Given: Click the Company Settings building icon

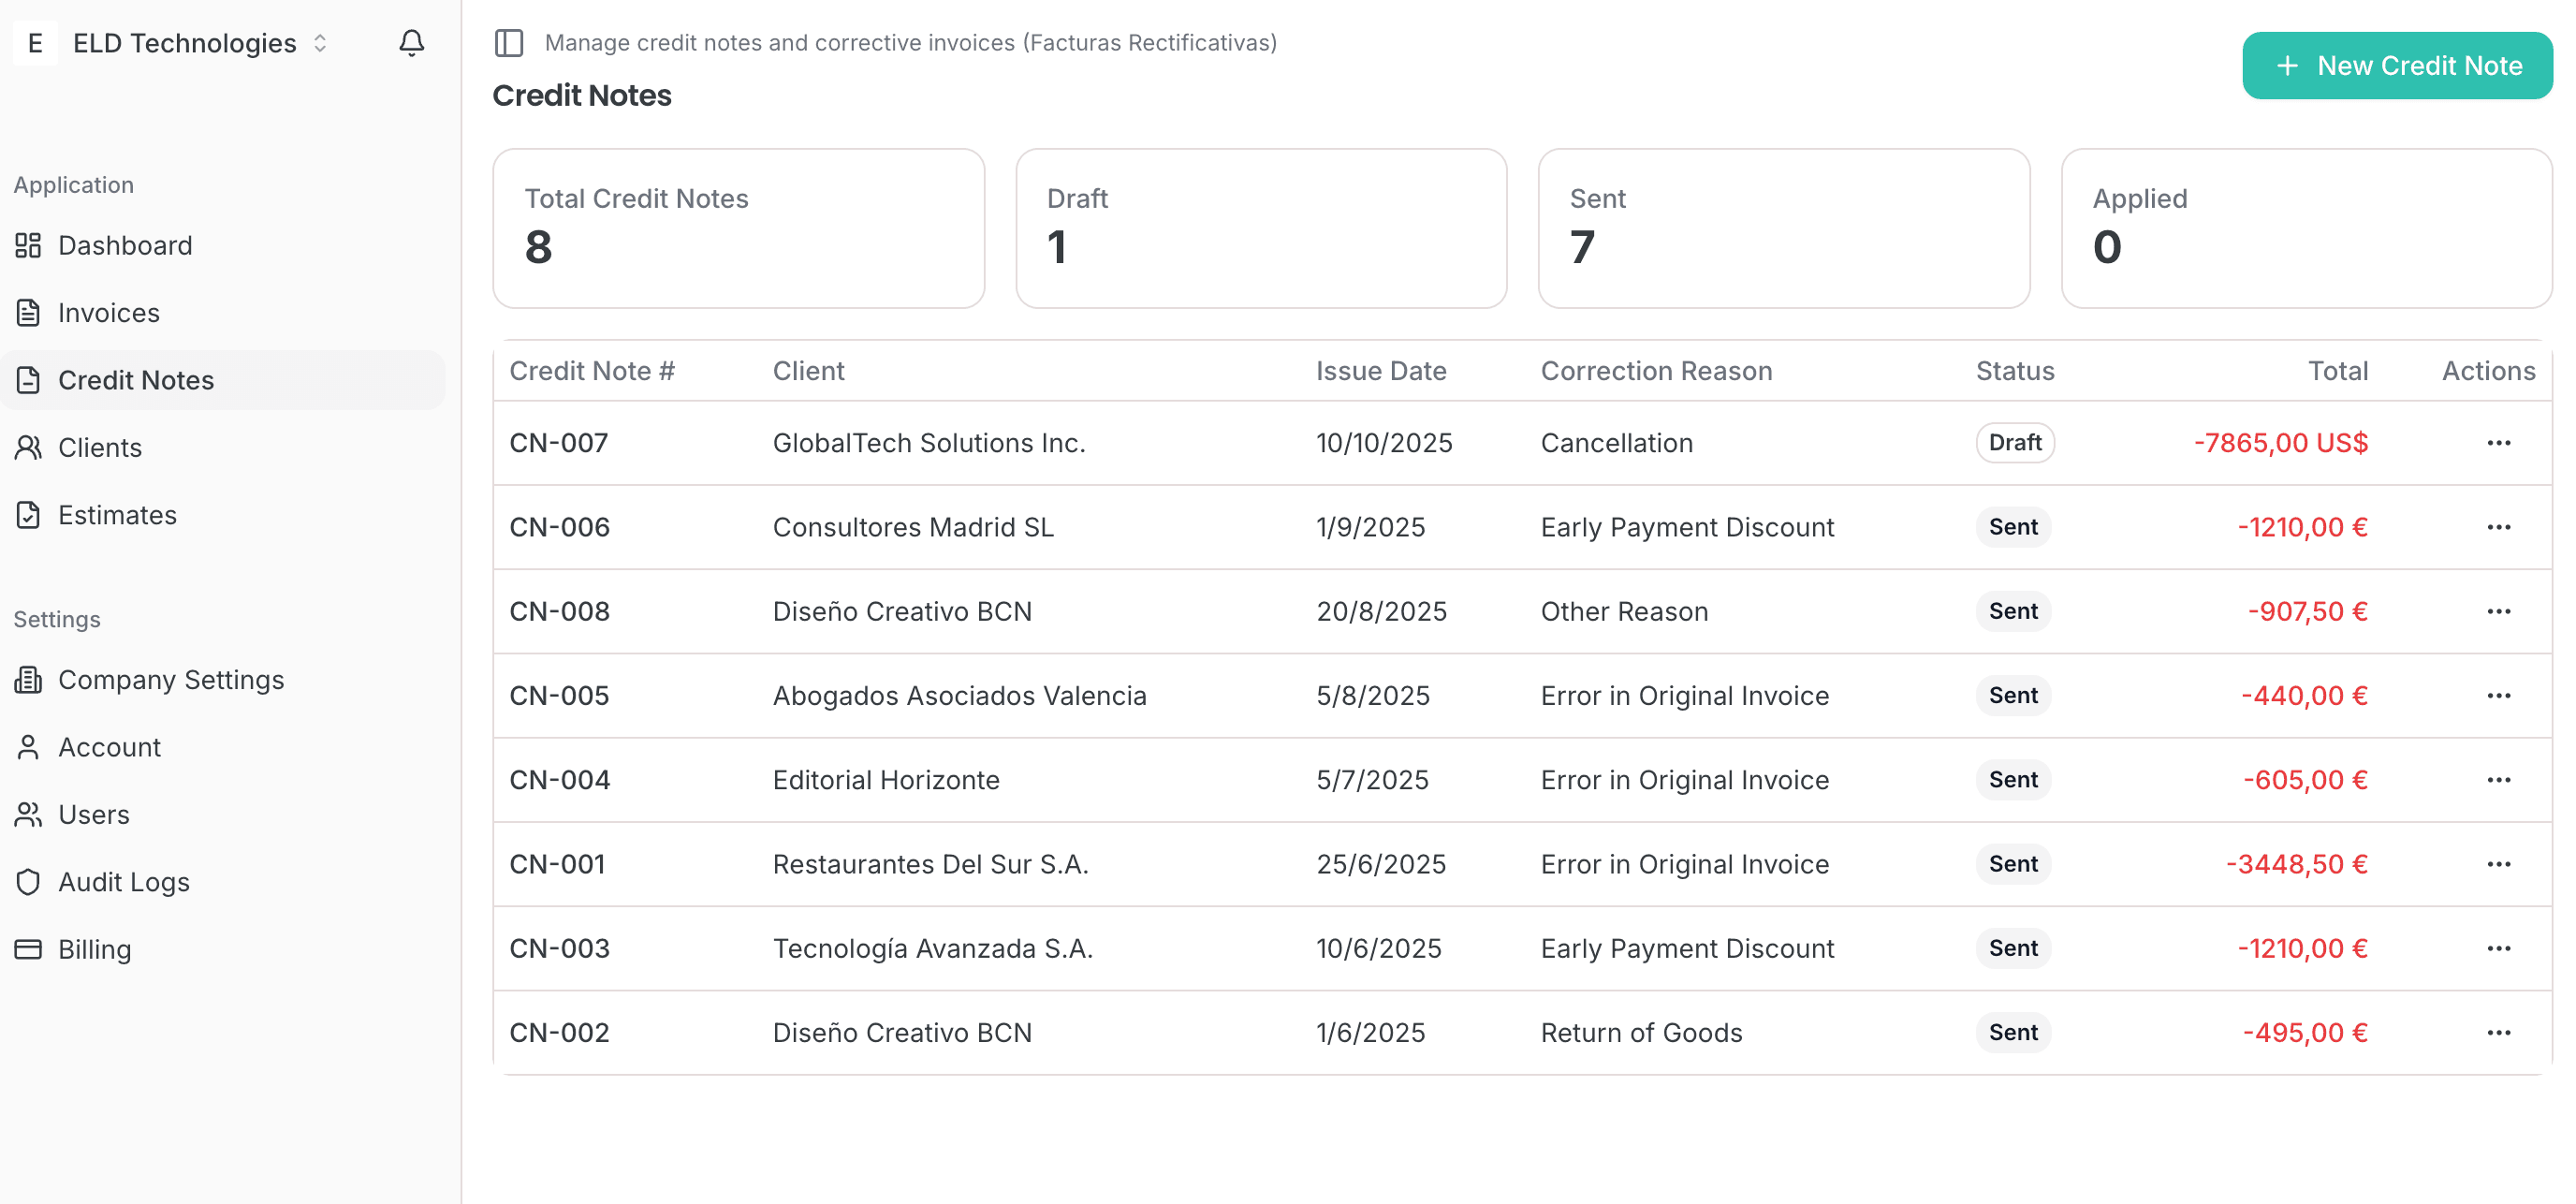Looking at the screenshot, I should tap(27, 680).
